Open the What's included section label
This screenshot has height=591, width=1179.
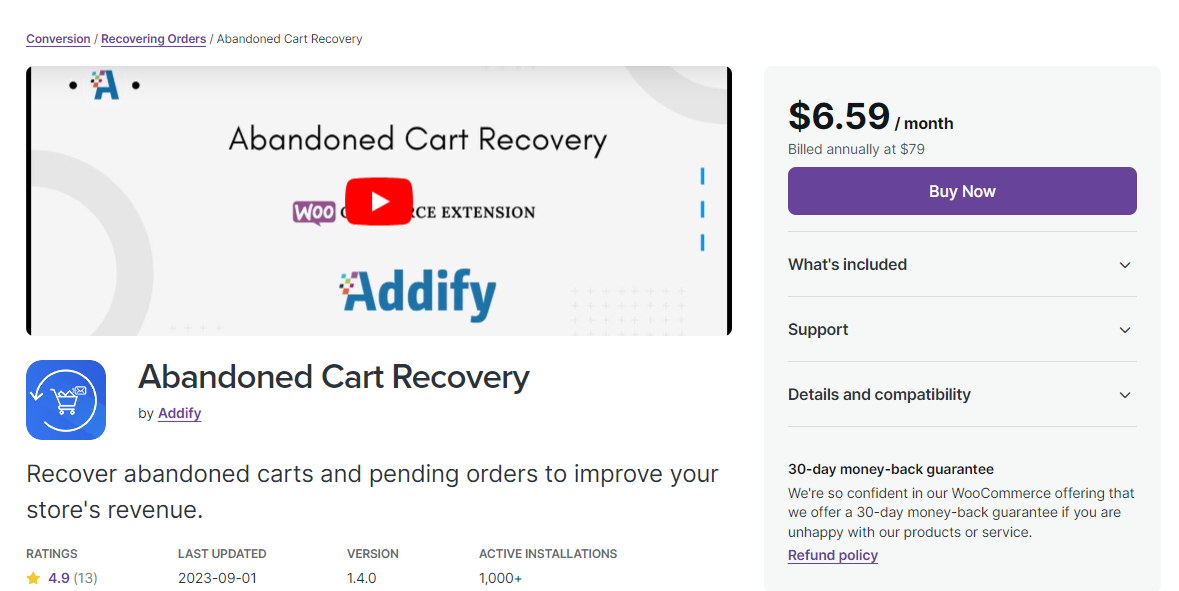tap(847, 265)
